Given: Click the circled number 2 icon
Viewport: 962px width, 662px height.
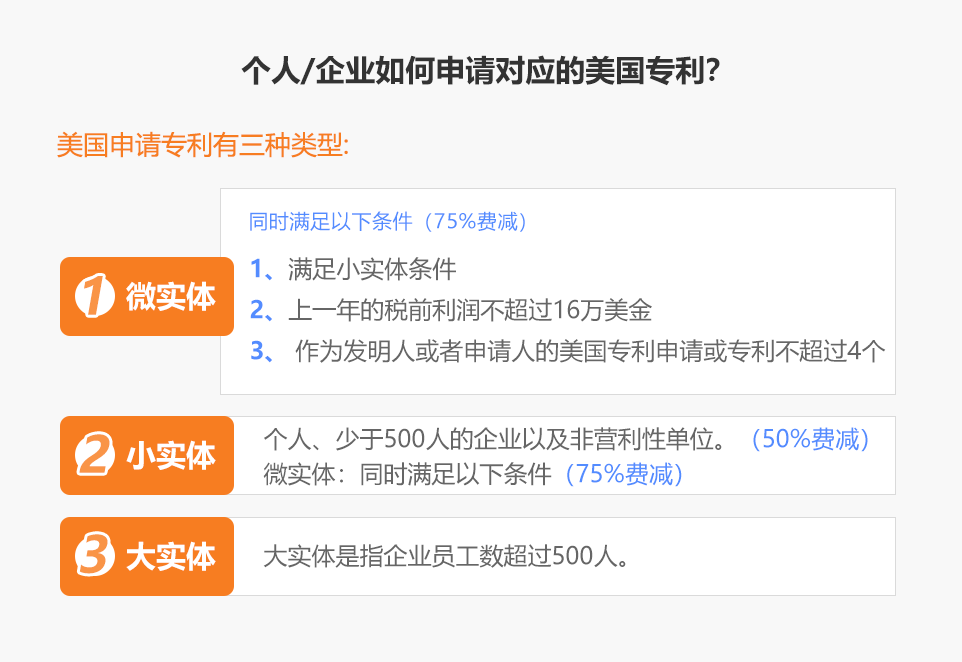Looking at the screenshot, I should coord(95,456).
